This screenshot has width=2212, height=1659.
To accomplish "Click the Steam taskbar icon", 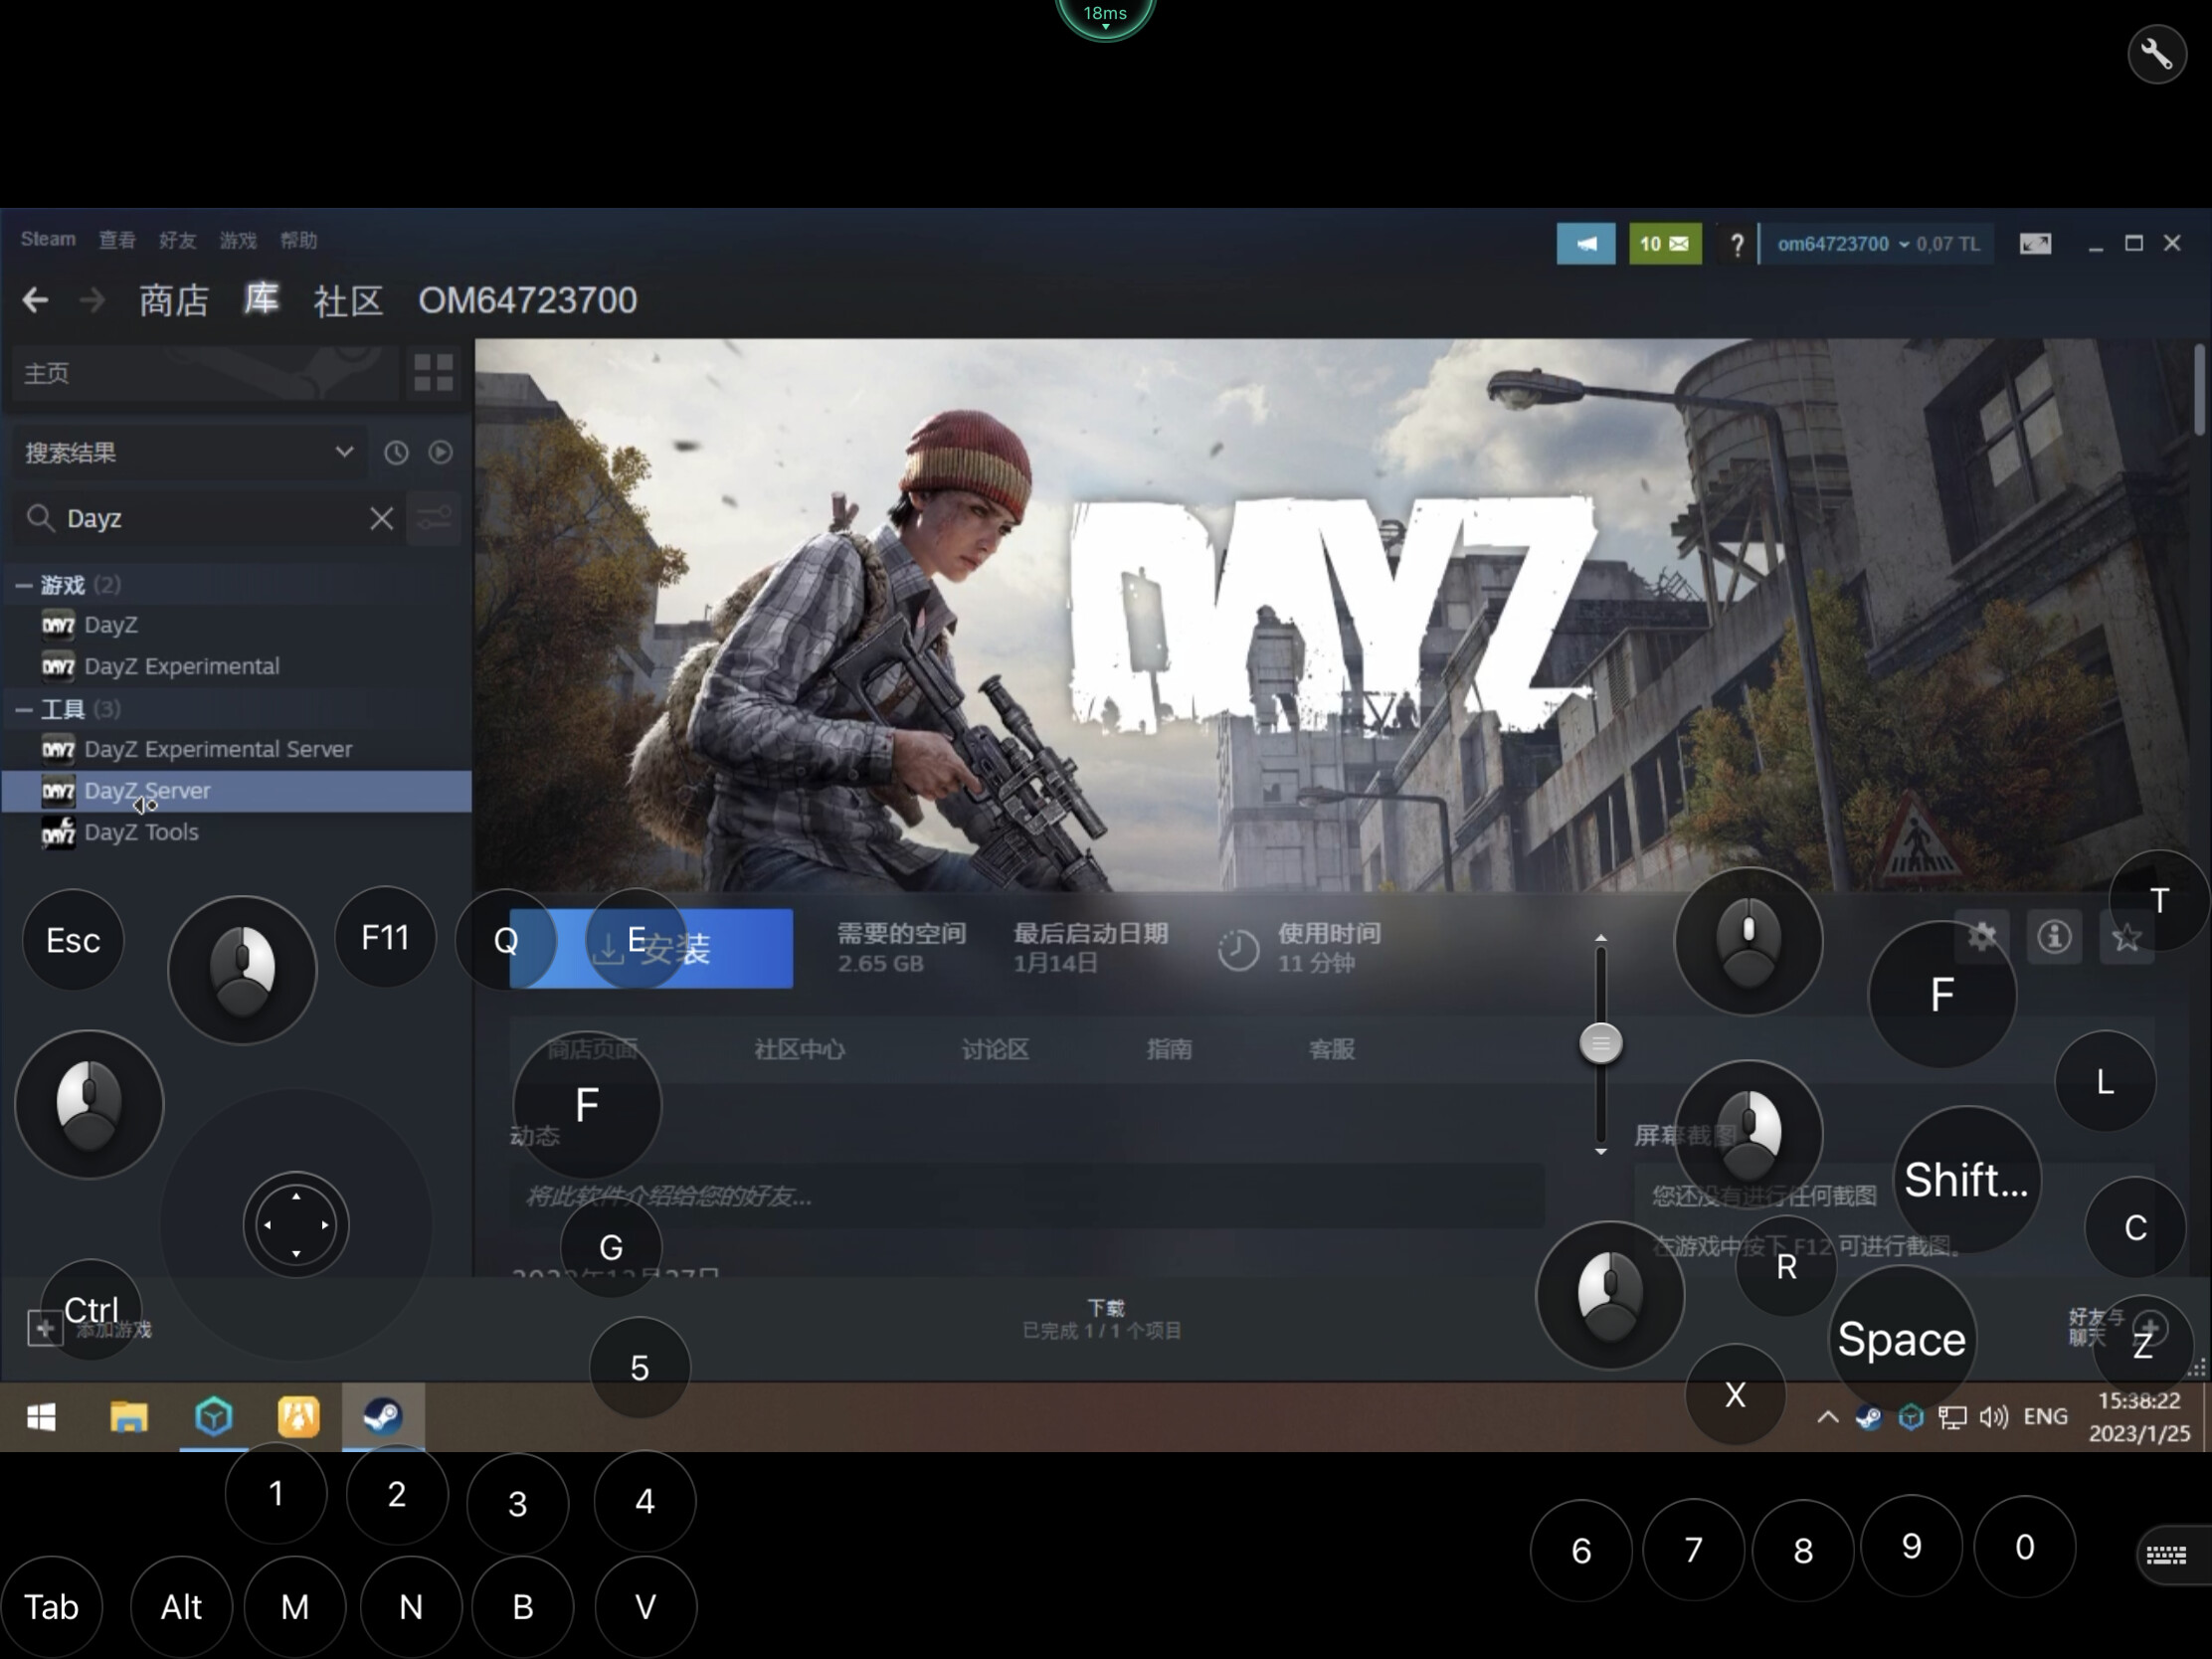I will point(383,1417).
